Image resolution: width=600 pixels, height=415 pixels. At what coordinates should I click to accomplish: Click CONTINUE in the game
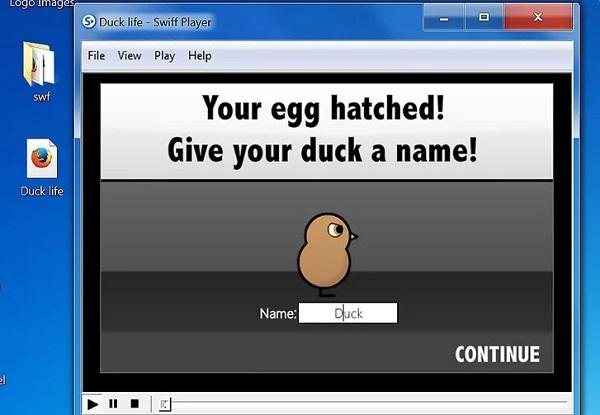(x=497, y=354)
